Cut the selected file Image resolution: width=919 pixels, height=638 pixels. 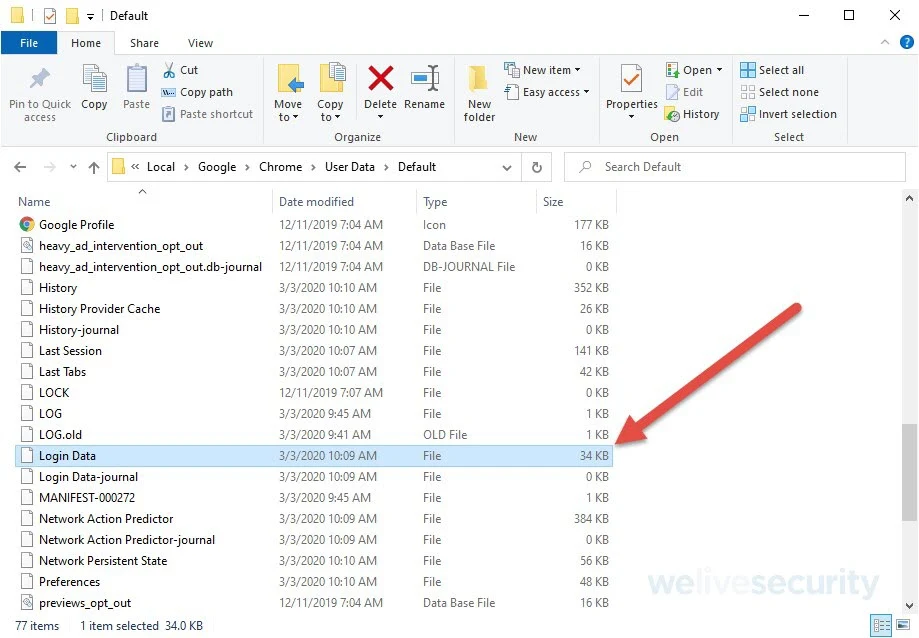(x=181, y=70)
